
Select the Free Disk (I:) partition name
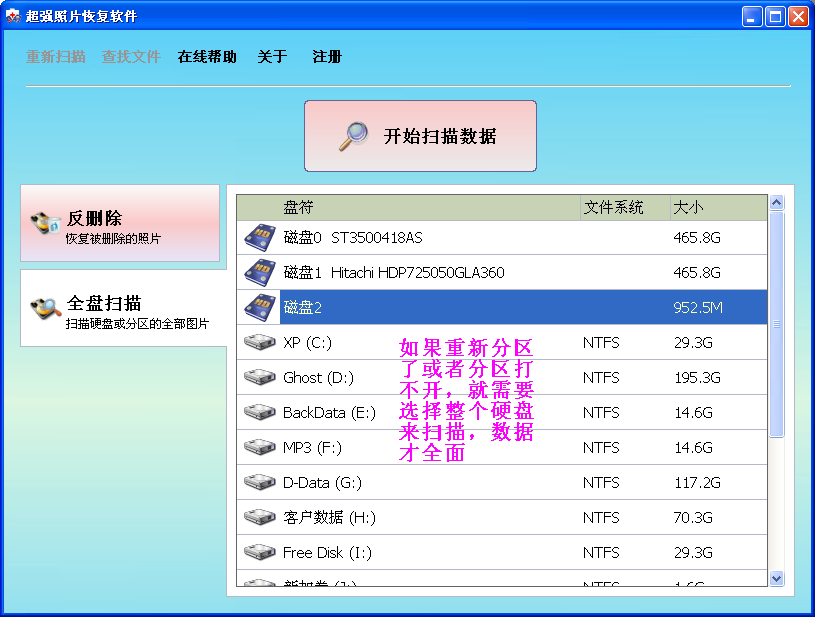[327, 553]
